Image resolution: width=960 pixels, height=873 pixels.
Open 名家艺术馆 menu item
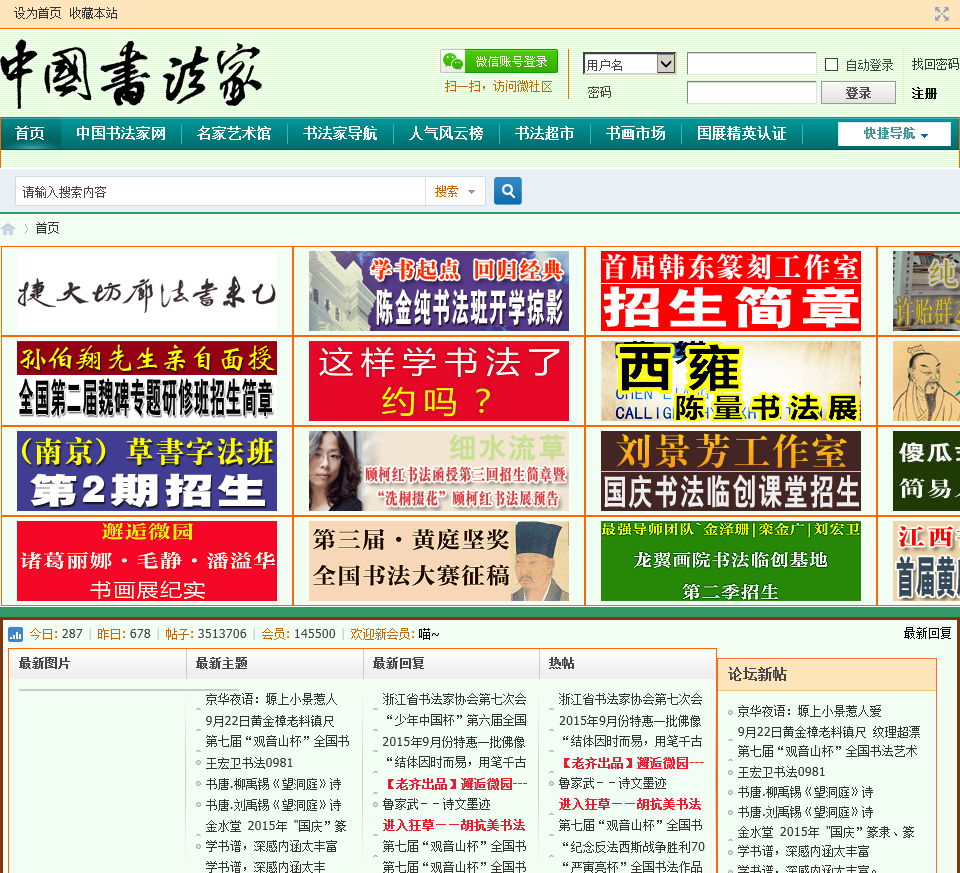click(x=234, y=133)
